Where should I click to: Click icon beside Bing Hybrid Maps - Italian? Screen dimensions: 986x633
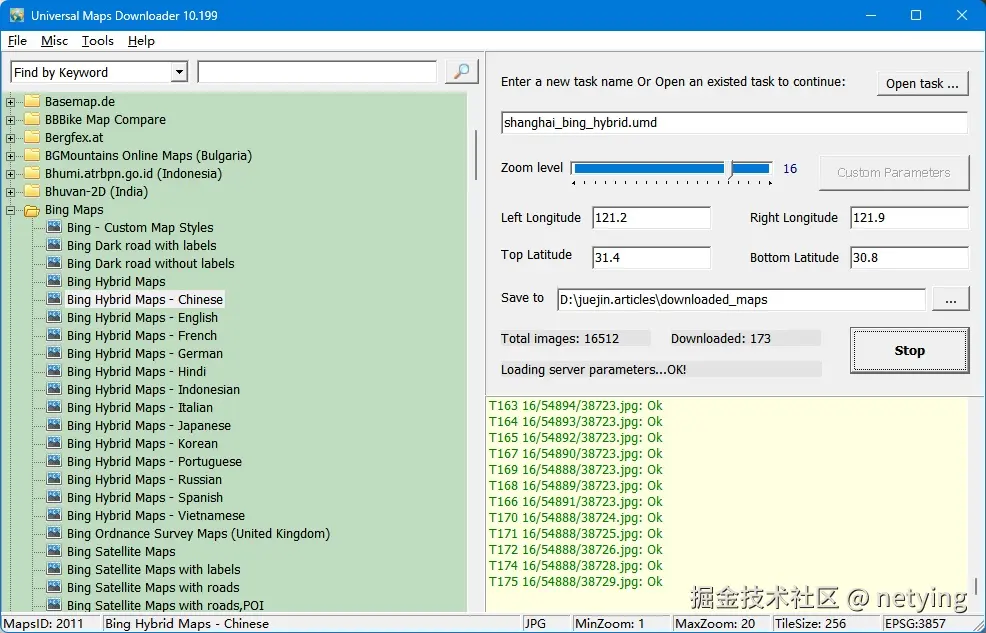54,407
